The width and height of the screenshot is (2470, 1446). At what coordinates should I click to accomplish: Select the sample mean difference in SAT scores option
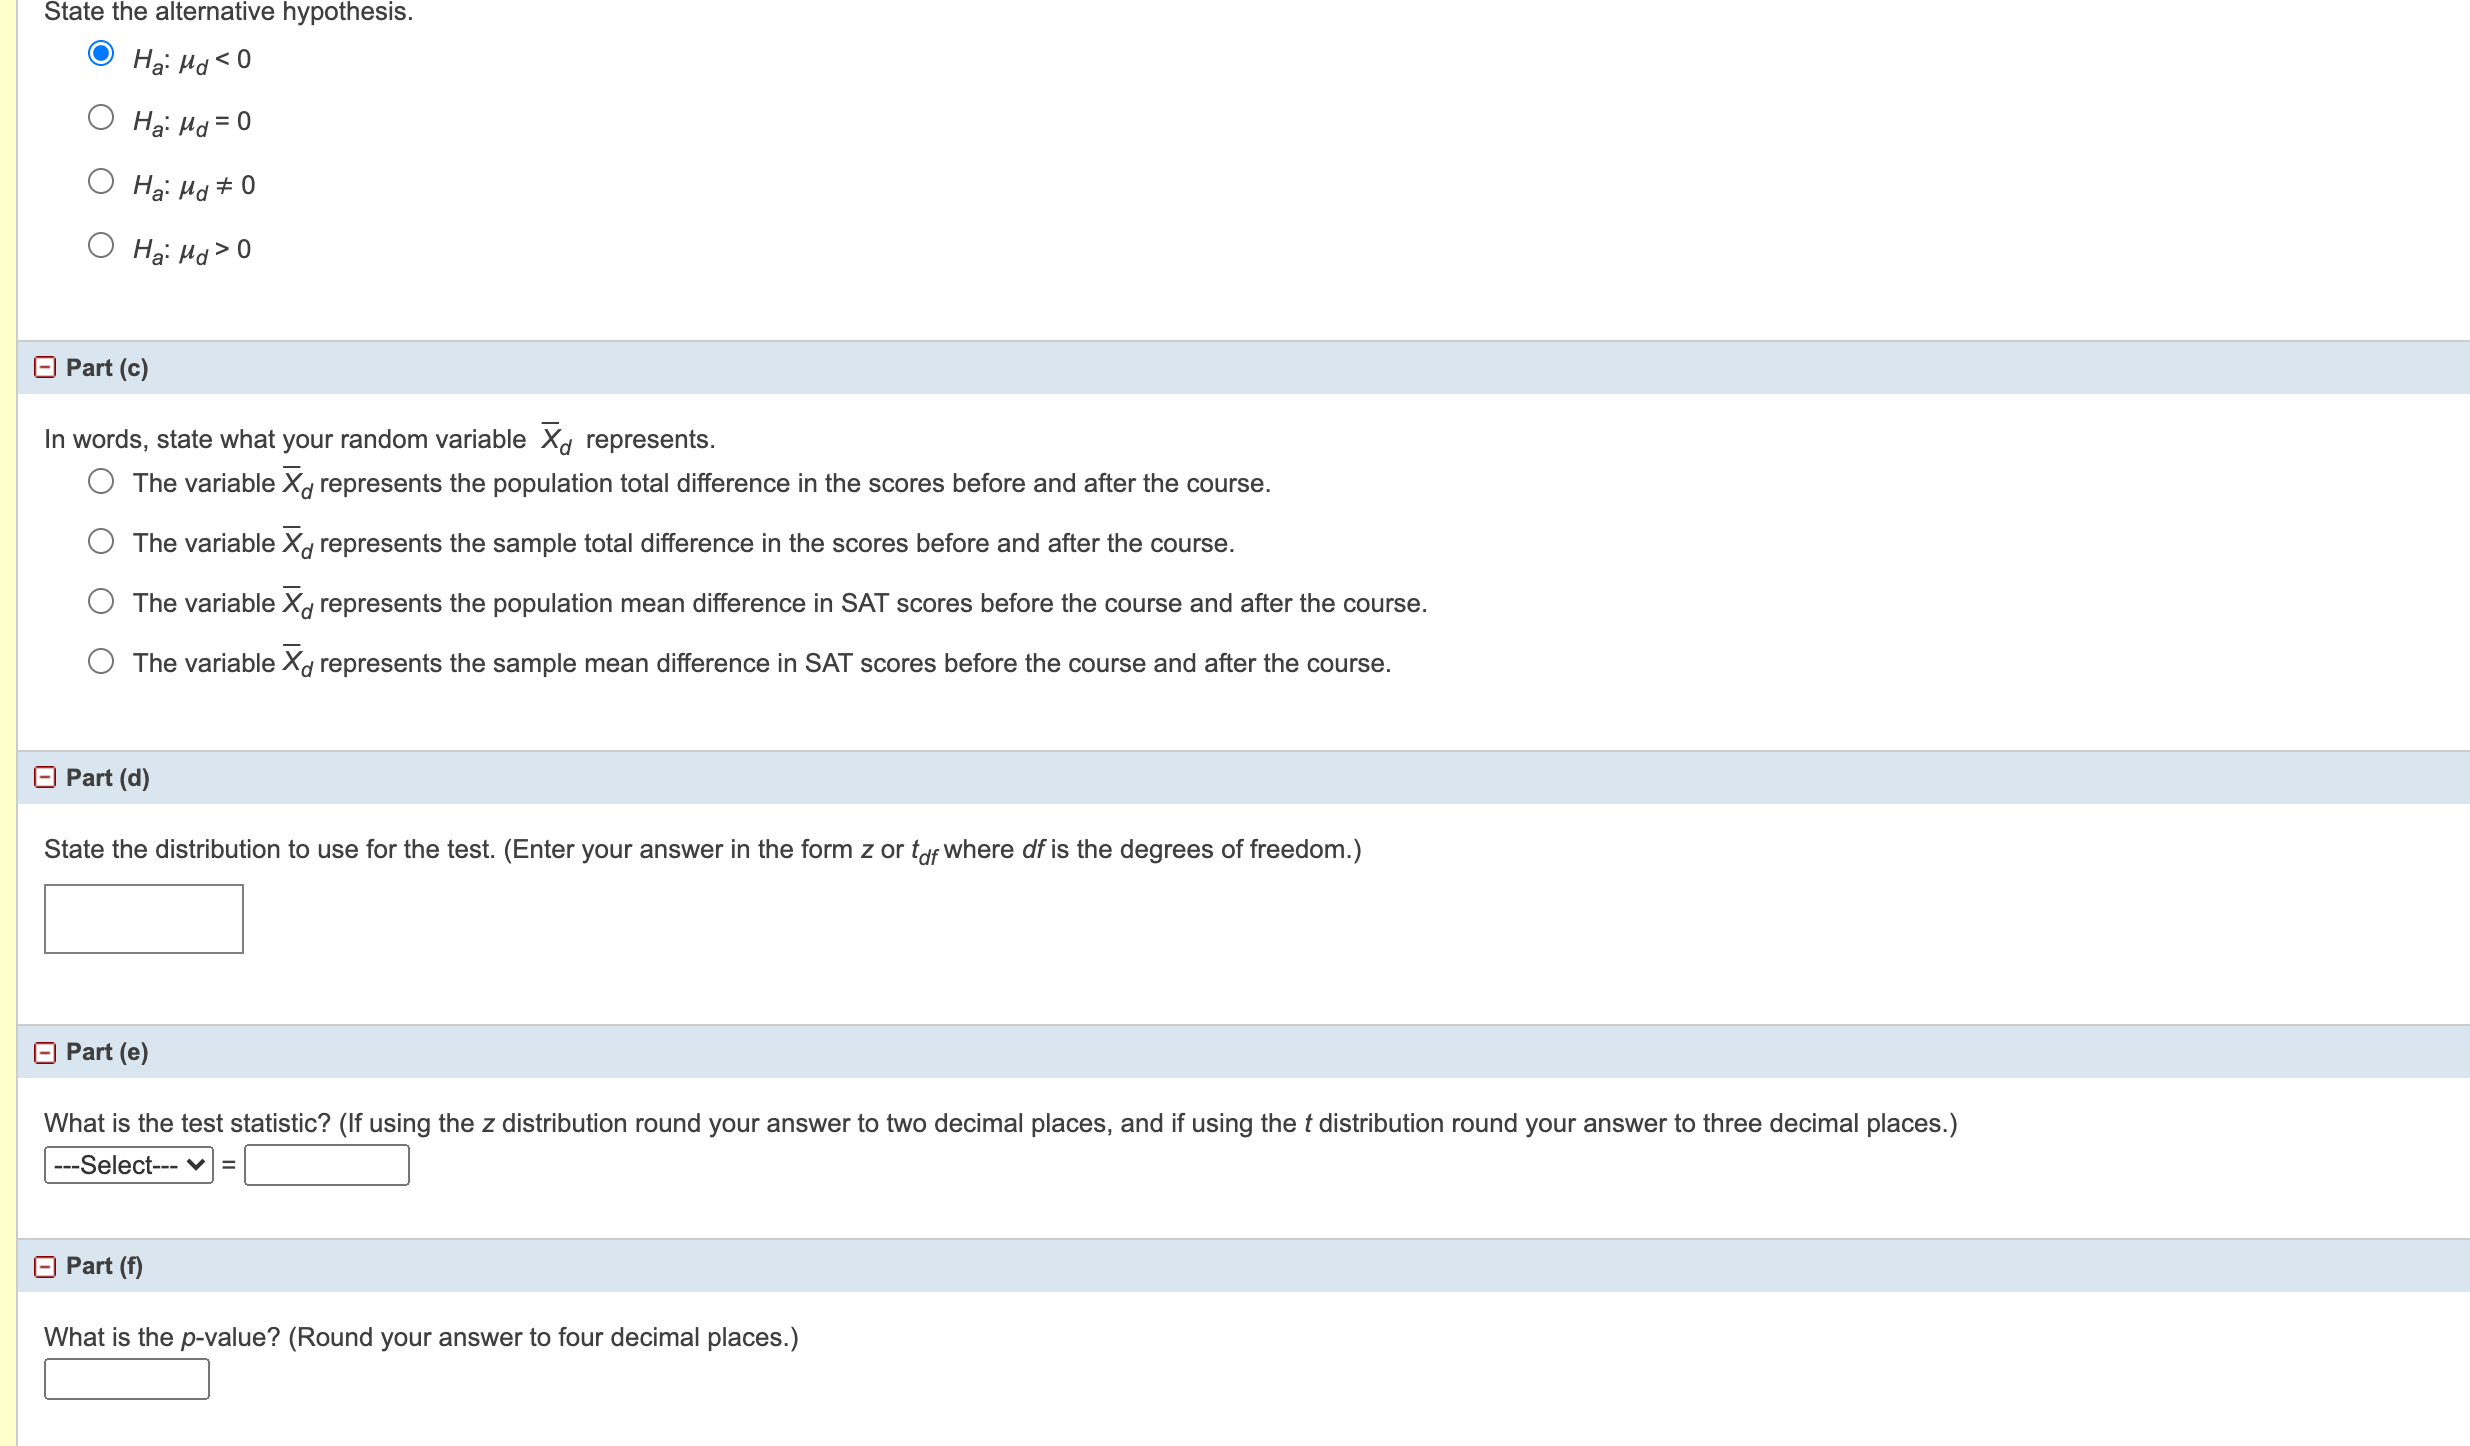[101, 661]
